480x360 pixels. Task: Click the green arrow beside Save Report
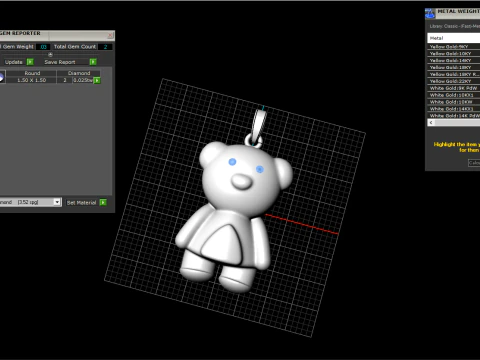[x=93, y=62]
